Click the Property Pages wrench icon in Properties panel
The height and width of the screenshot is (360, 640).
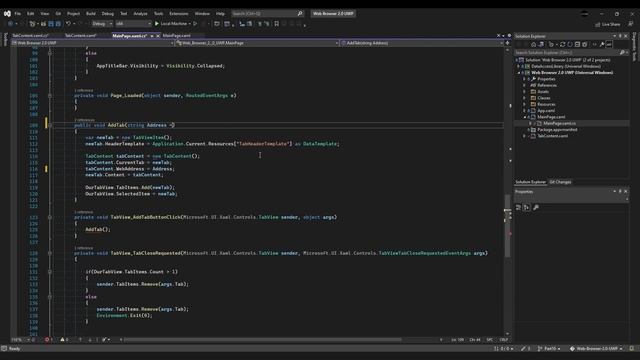click(x=536, y=208)
